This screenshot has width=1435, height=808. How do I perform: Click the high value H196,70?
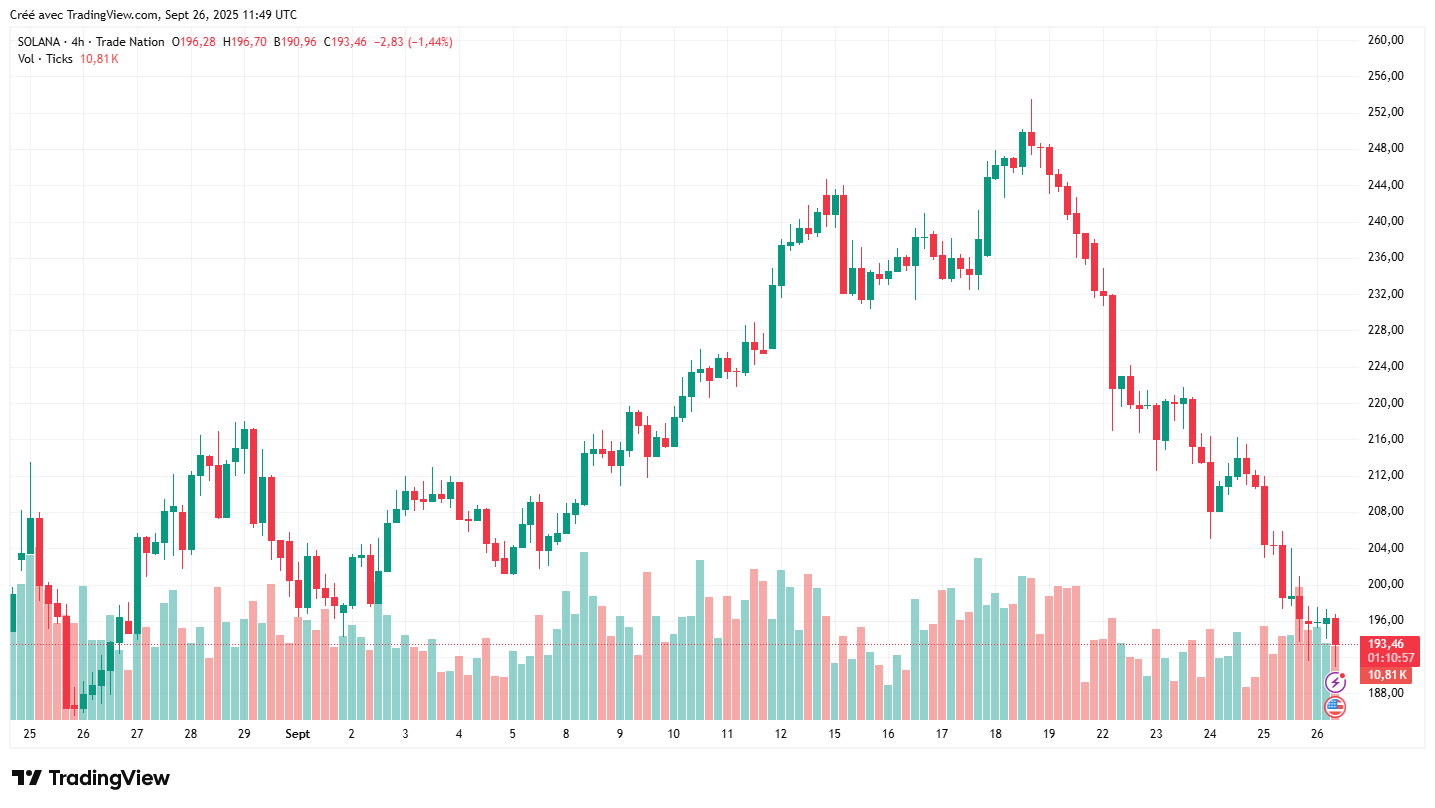point(245,42)
